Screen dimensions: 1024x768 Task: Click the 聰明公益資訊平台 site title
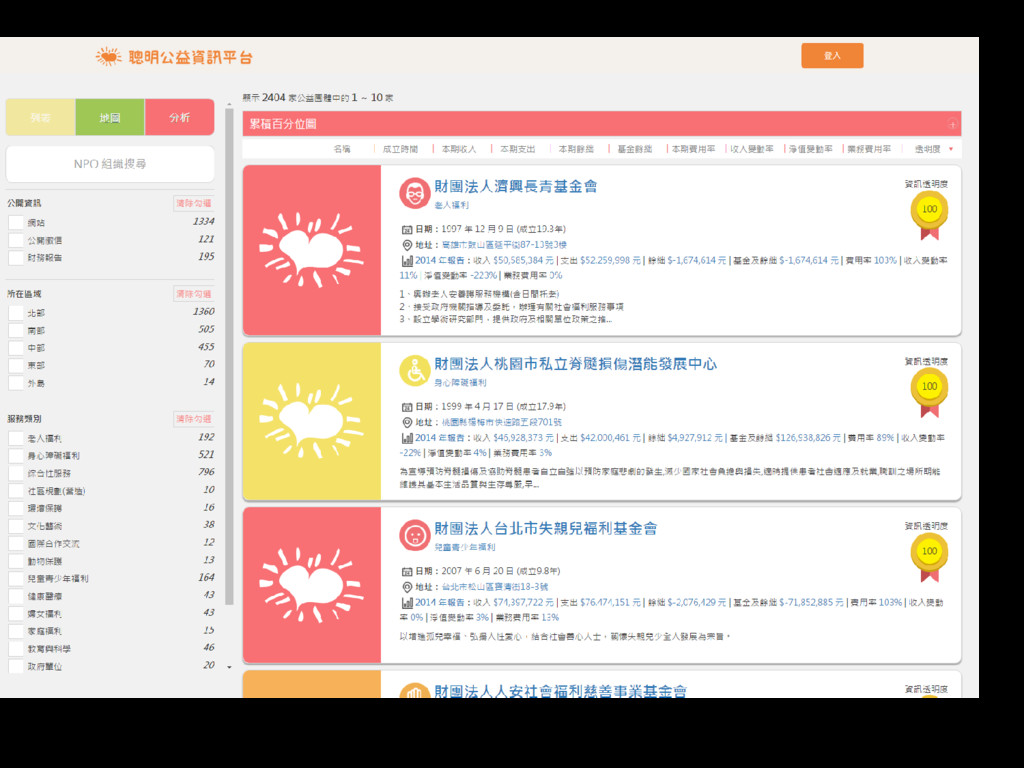tap(191, 57)
